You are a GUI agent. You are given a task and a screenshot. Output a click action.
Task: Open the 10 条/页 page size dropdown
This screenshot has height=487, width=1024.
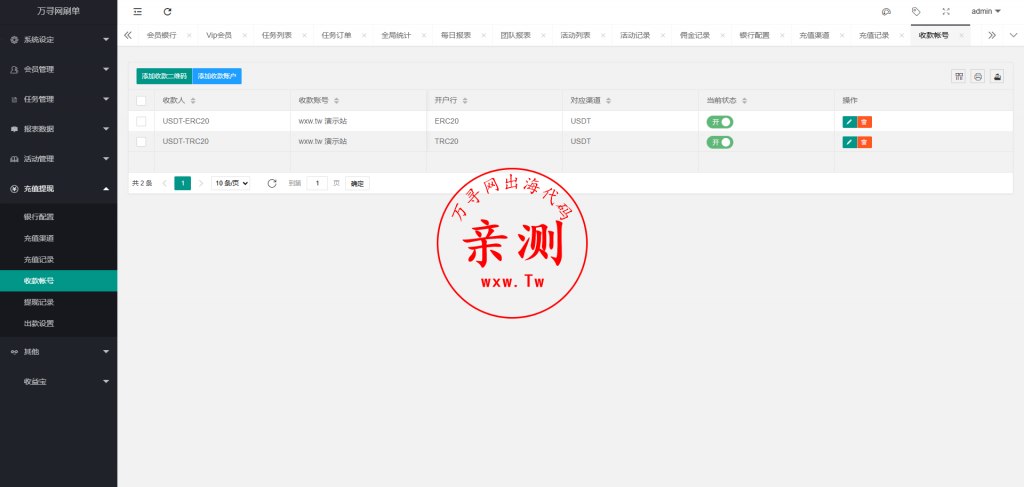point(231,183)
